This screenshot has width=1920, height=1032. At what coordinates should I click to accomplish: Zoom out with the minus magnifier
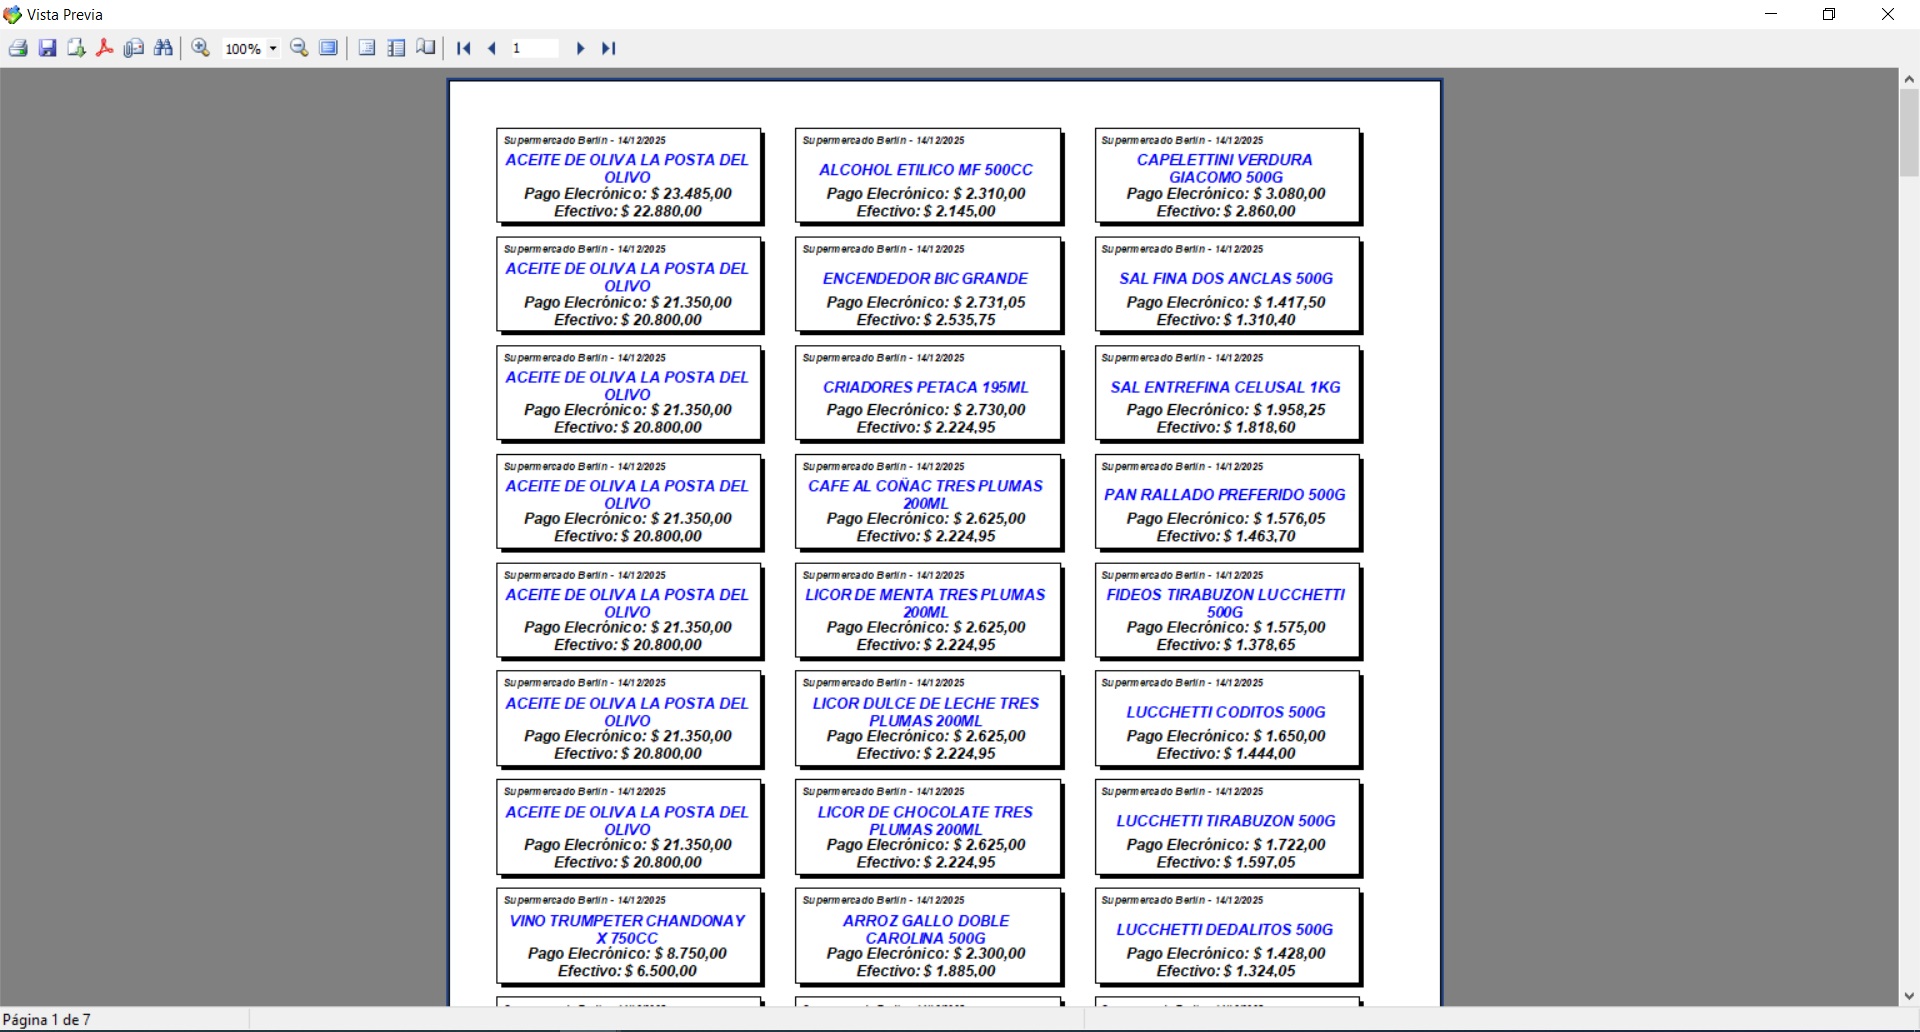[x=299, y=48]
